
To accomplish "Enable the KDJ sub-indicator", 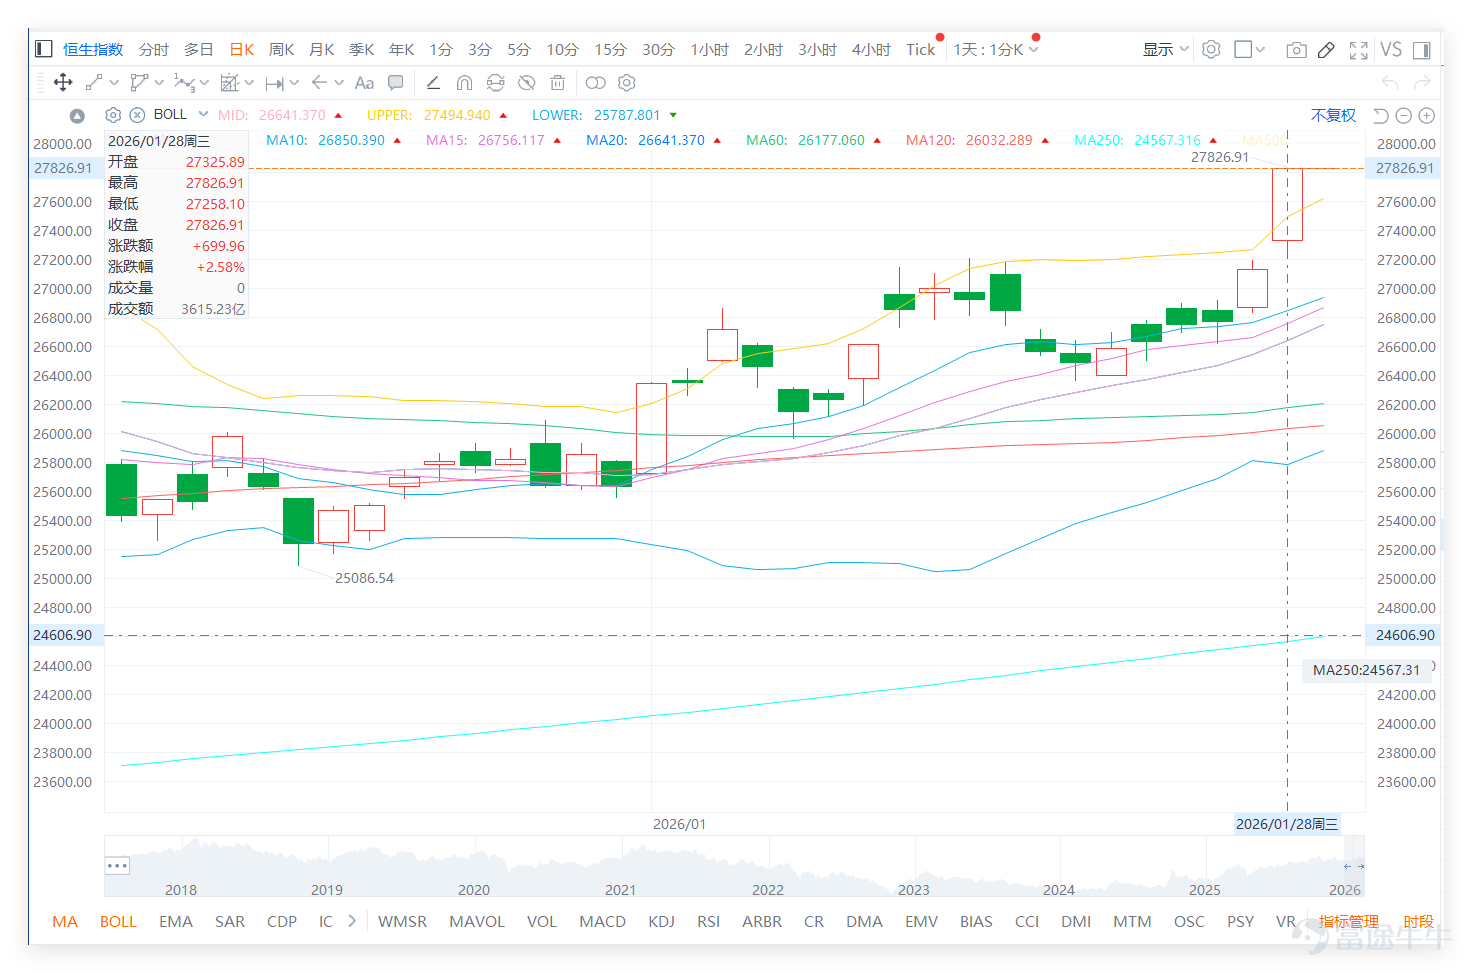I will (661, 921).
